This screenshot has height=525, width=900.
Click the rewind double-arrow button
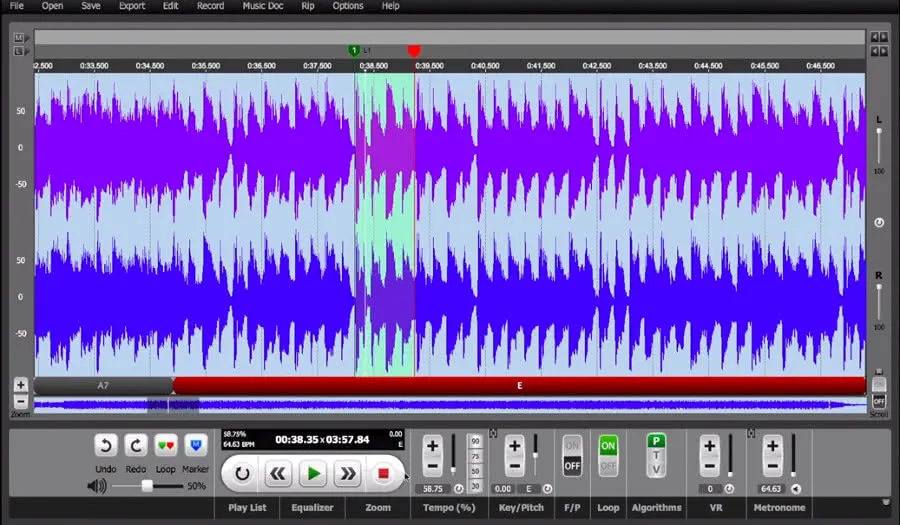278,474
